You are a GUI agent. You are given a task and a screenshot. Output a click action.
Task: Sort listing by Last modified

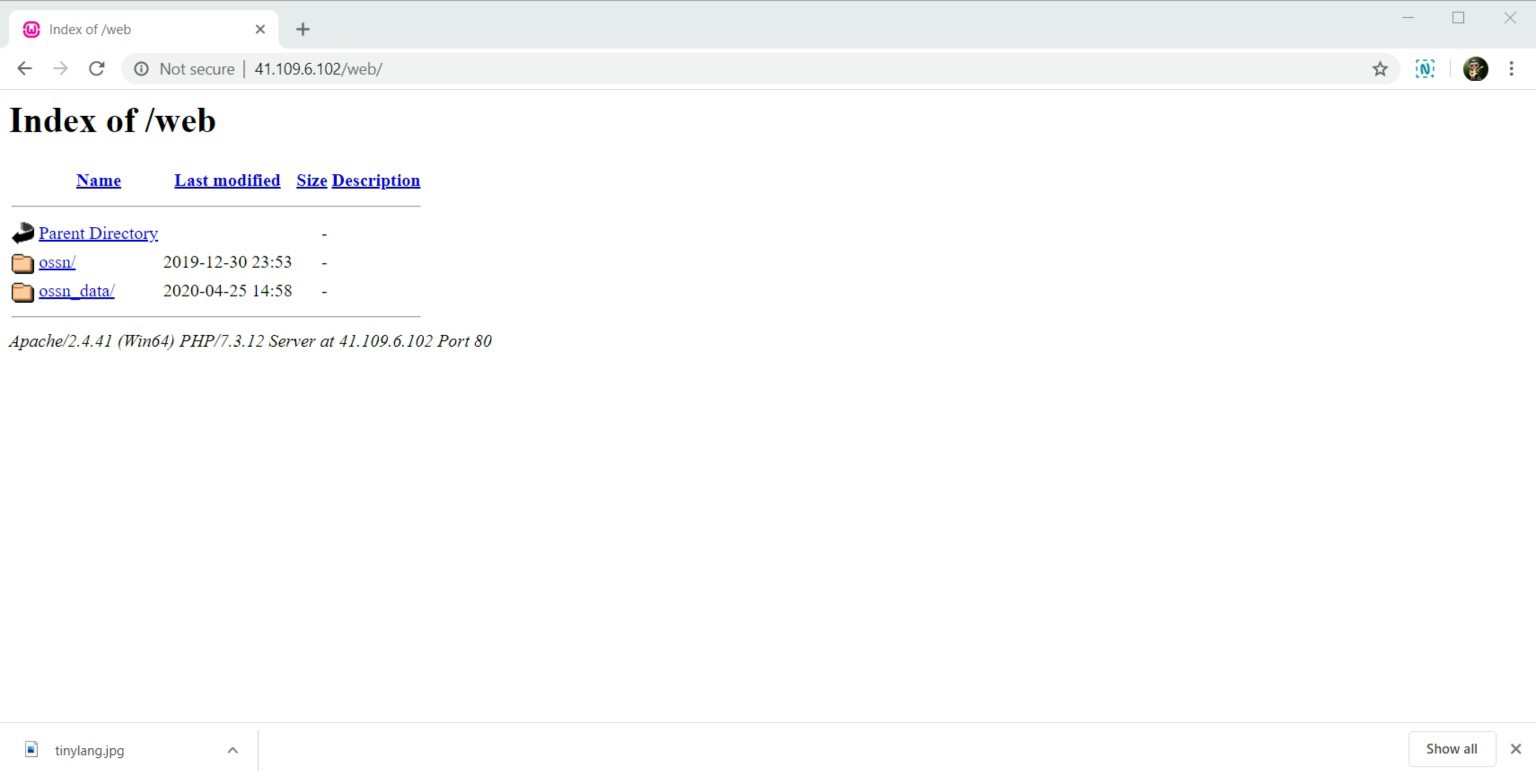[227, 180]
